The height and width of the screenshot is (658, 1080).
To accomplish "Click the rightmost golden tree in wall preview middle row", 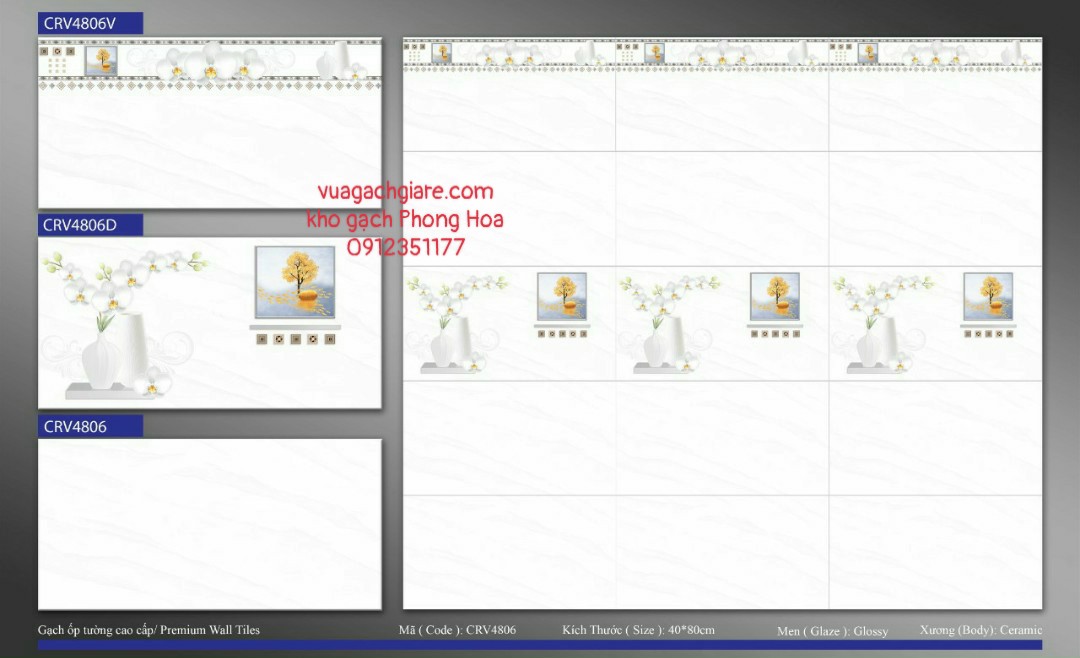I will [987, 296].
